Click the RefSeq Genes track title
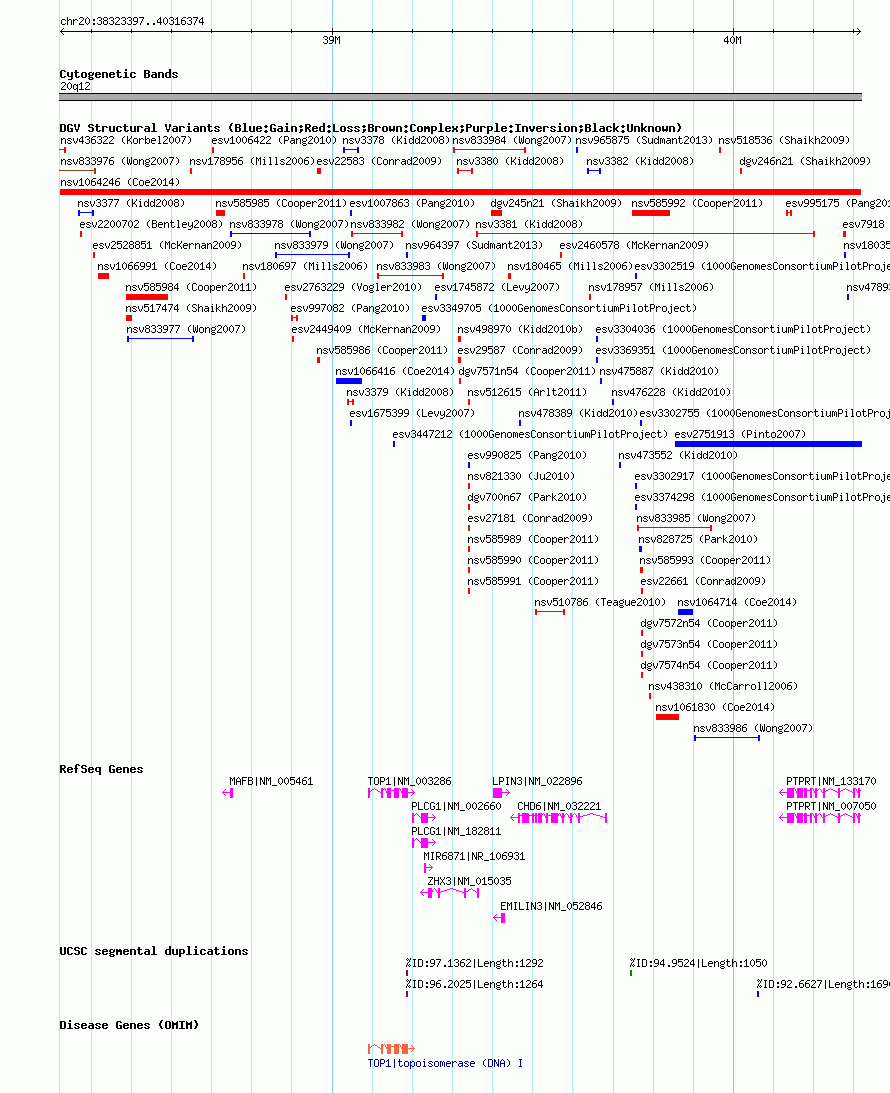 click(101, 769)
